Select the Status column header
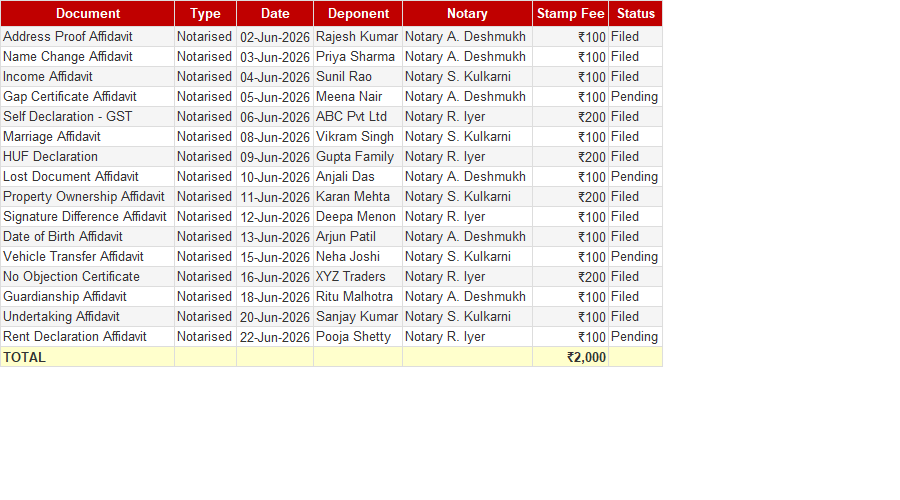This screenshot has width=900, height=500. point(635,14)
